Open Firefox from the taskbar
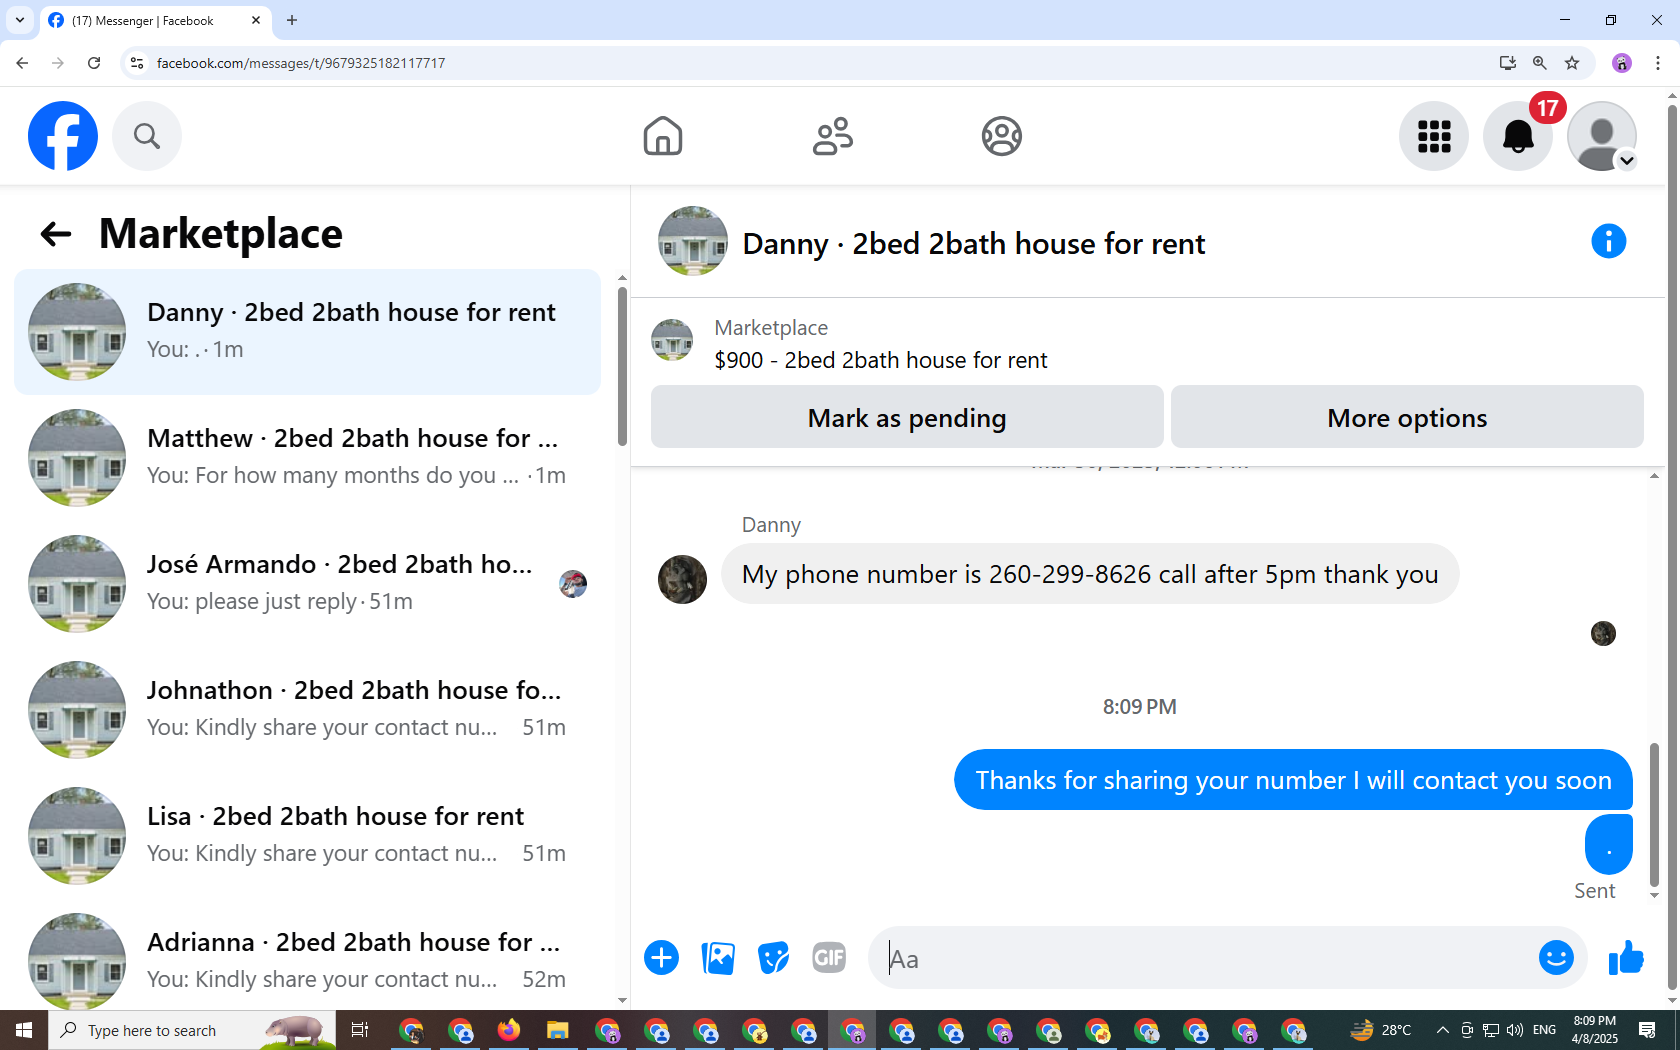The height and width of the screenshot is (1050, 1680). tap(509, 1030)
